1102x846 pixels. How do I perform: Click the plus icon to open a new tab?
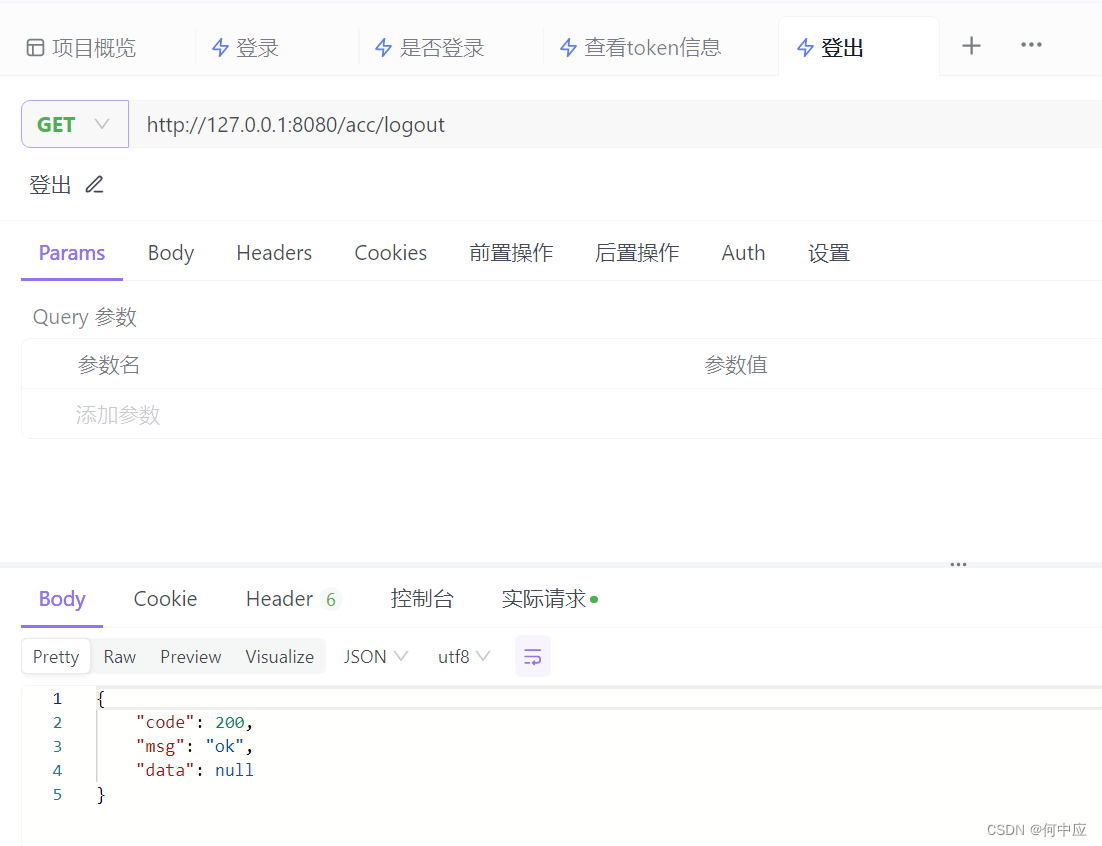971,45
